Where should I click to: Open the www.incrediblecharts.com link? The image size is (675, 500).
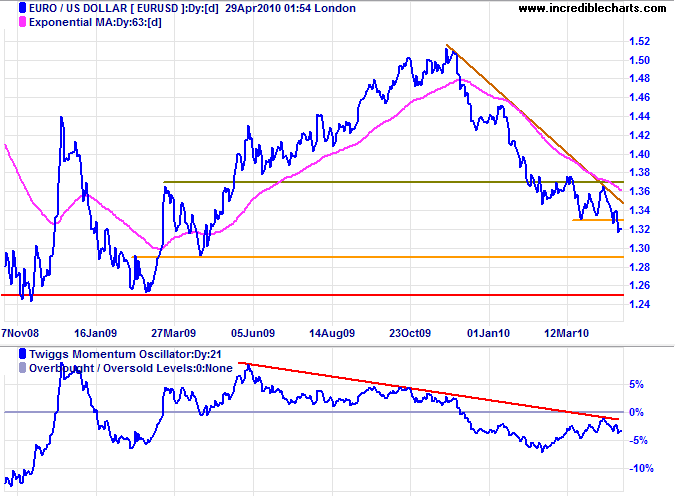pos(592,8)
